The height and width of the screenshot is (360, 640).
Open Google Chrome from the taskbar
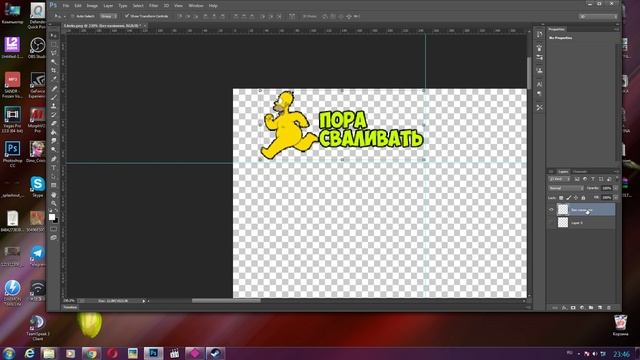pos(91,353)
